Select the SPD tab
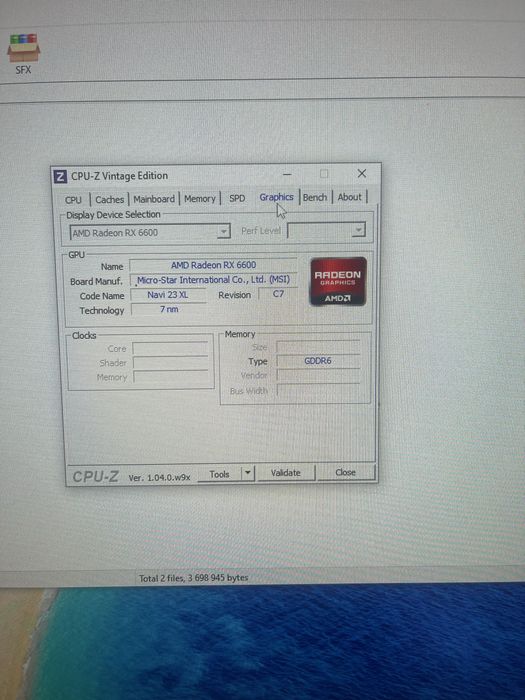 pos(237,198)
